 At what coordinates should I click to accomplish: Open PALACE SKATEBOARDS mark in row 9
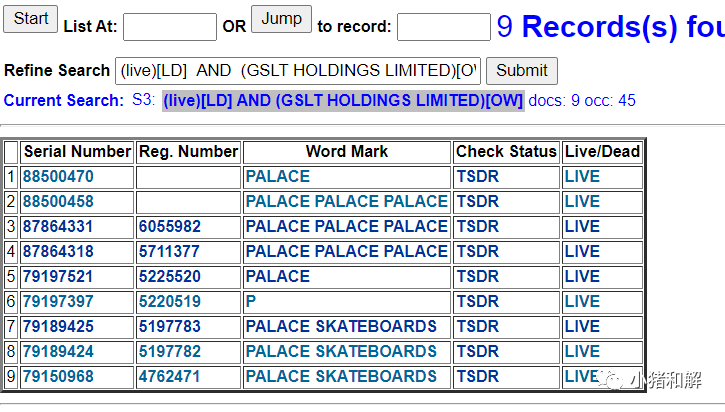[x=341, y=376]
